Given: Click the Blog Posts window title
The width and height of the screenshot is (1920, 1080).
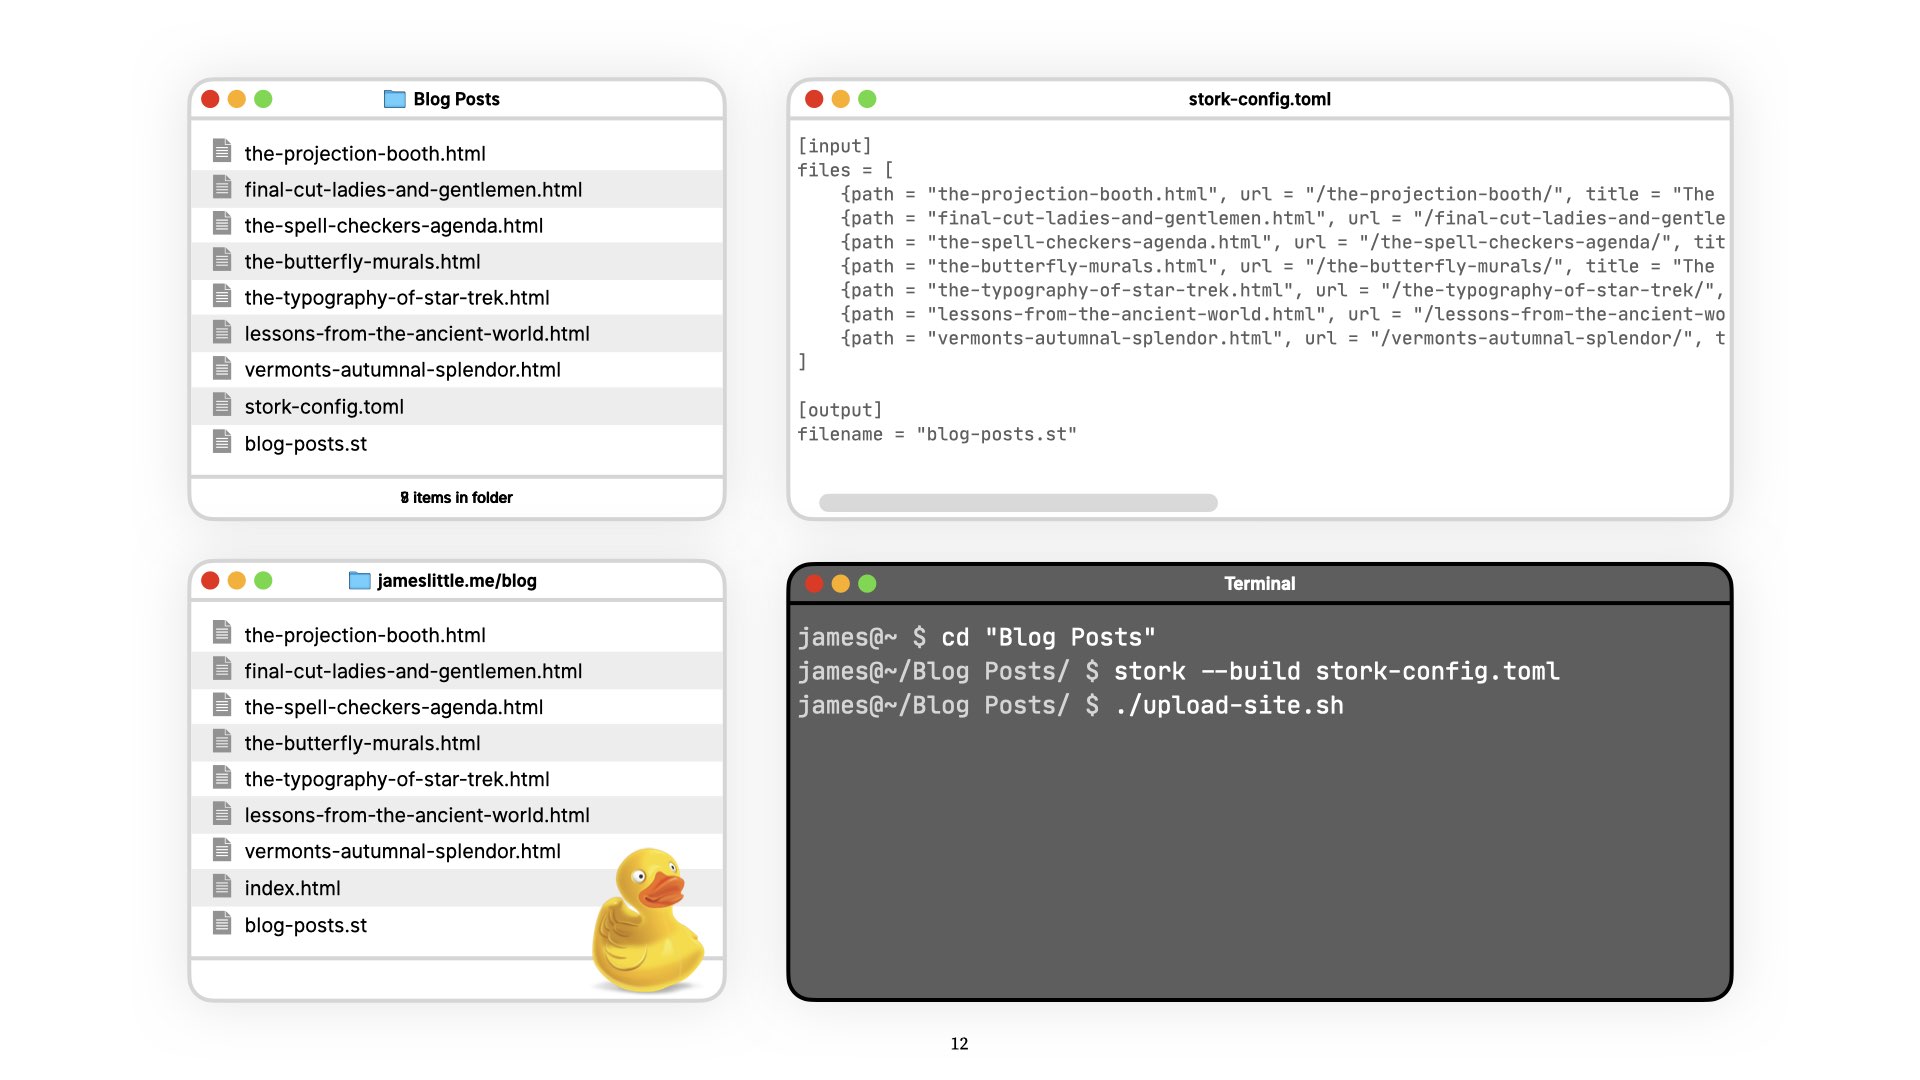Looking at the screenshot, I should coord(456,99).
